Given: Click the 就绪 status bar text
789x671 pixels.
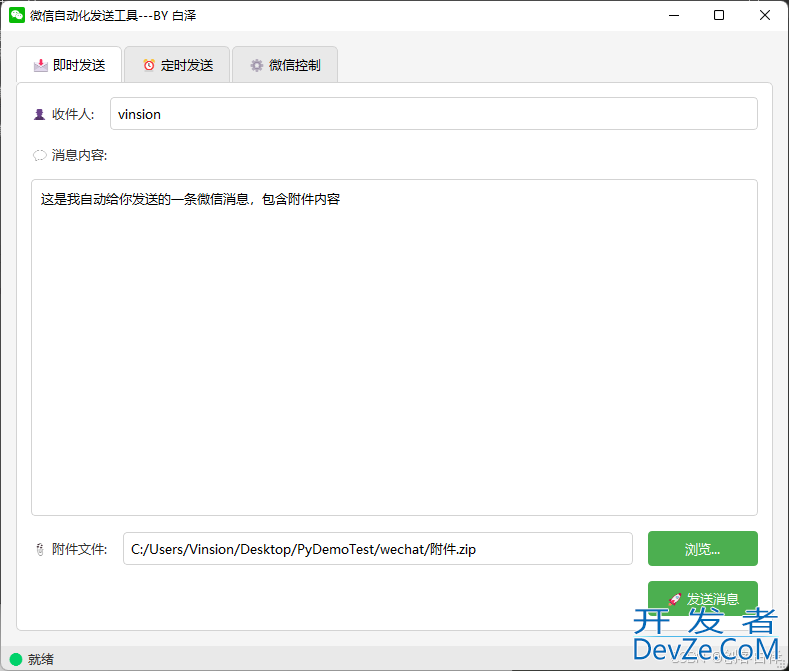Looking at the screenshot, I should [41, 659].
